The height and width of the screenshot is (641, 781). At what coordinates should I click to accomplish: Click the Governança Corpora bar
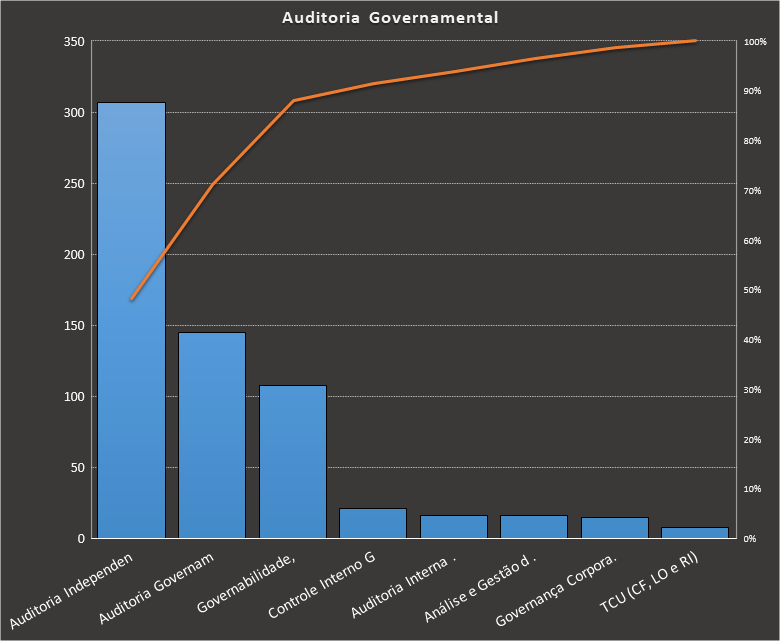pyautogui.click(x=615, y=527)
